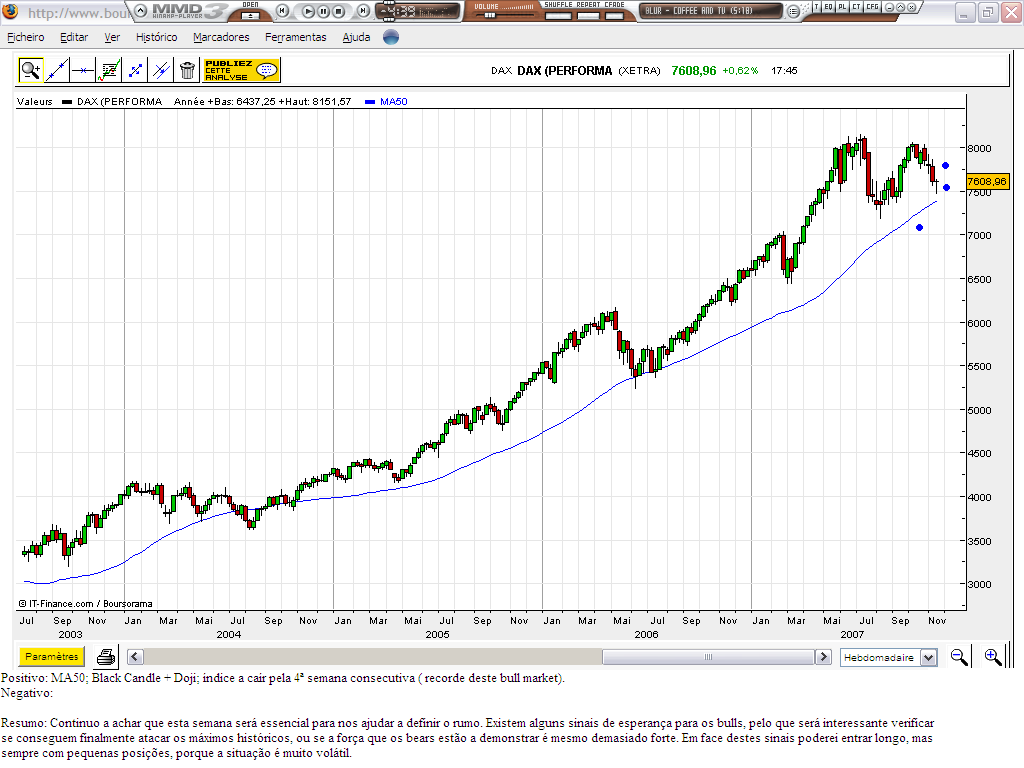1024x768 pixels.
Task: Open Winamp CFG configuration
Action: [x=872, y=7]
